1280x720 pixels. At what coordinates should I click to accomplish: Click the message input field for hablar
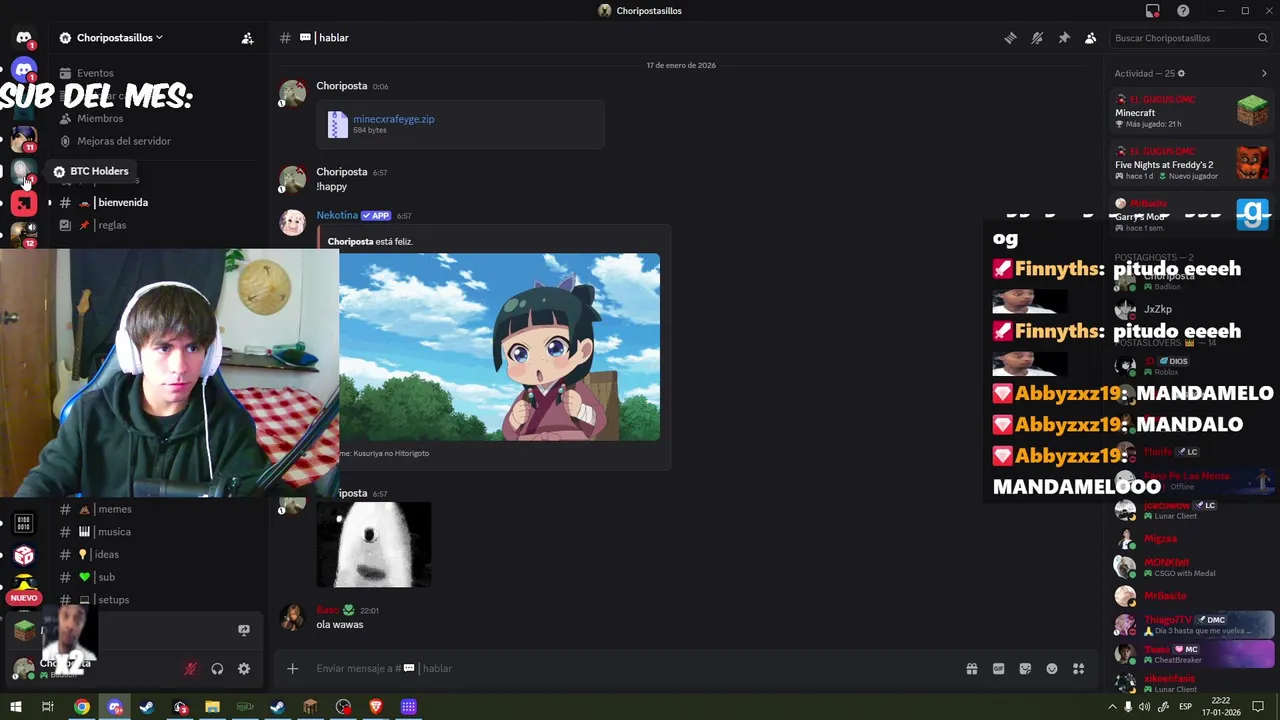(x=630, y=668)
